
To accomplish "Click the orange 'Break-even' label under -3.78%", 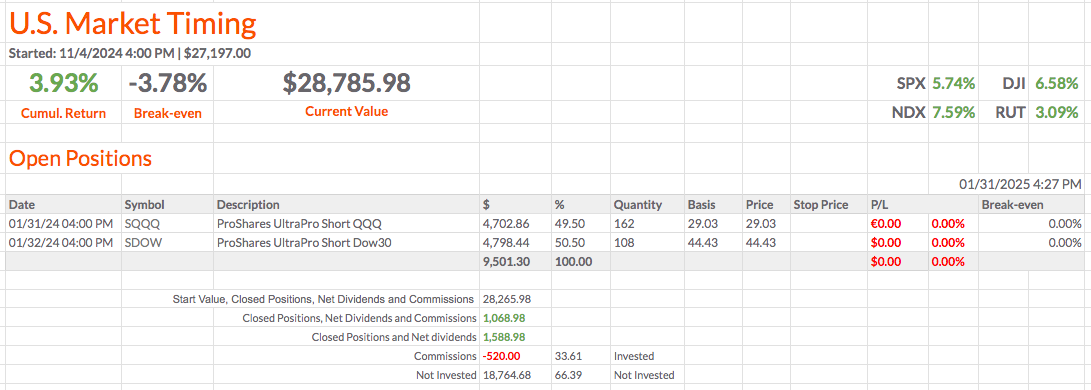I will point(168,113).
